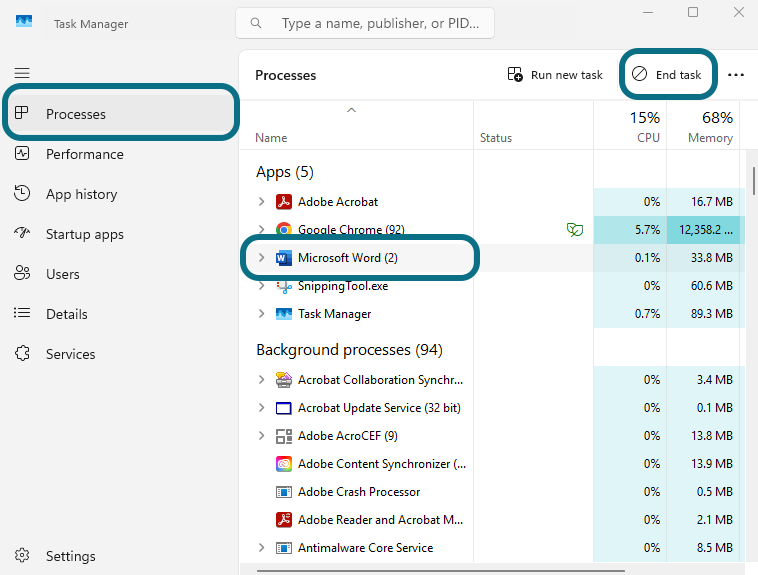Click SnippingTool.exe's 60.6 MB memory cell
Viewport: 758px width, 575px height.
703,286
